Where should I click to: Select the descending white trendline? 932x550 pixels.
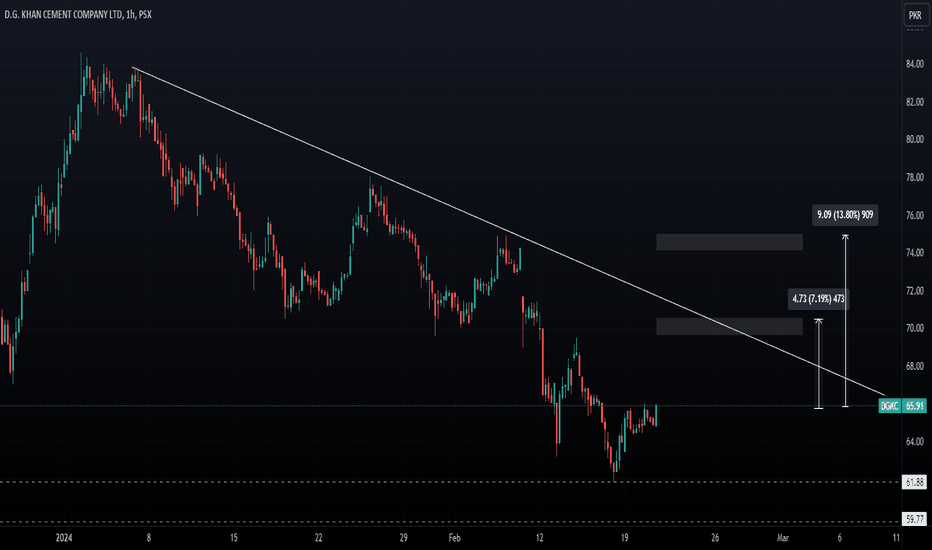click(509, 231)
